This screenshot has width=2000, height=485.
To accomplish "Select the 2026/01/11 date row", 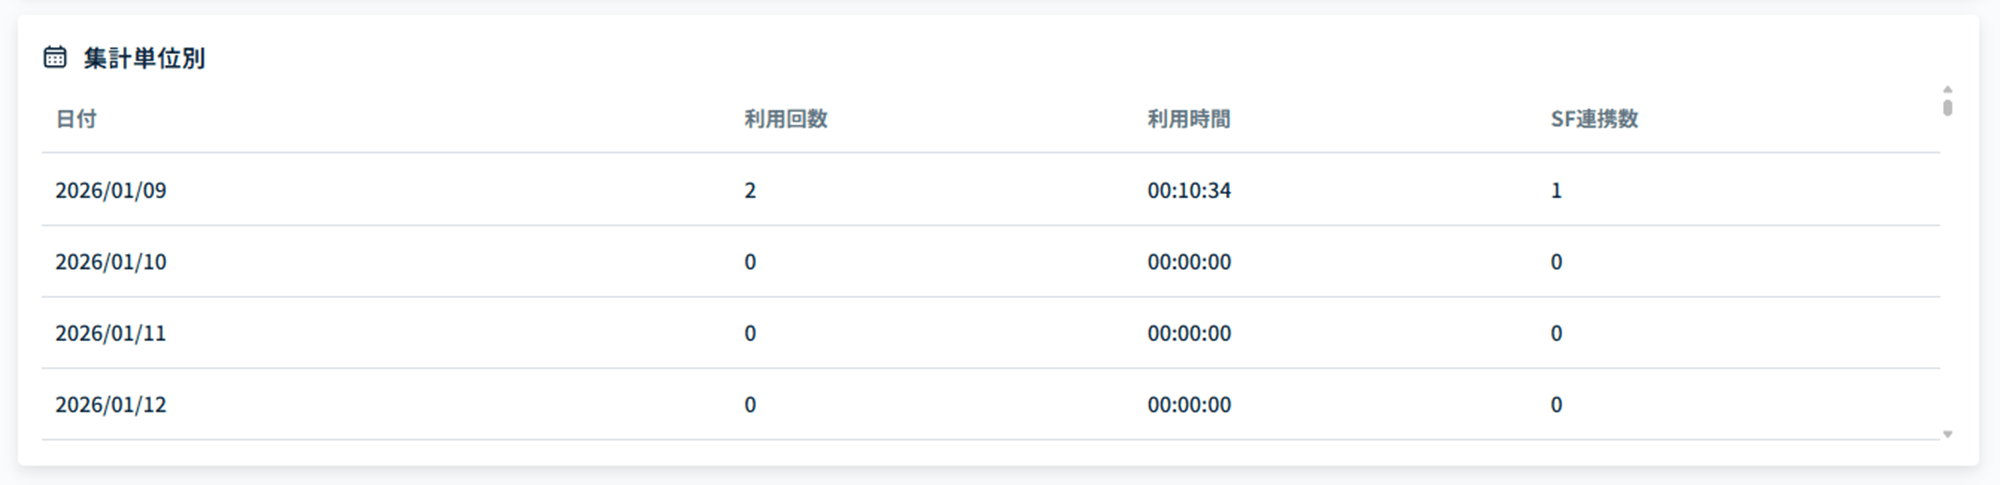I will pos(111,333).
